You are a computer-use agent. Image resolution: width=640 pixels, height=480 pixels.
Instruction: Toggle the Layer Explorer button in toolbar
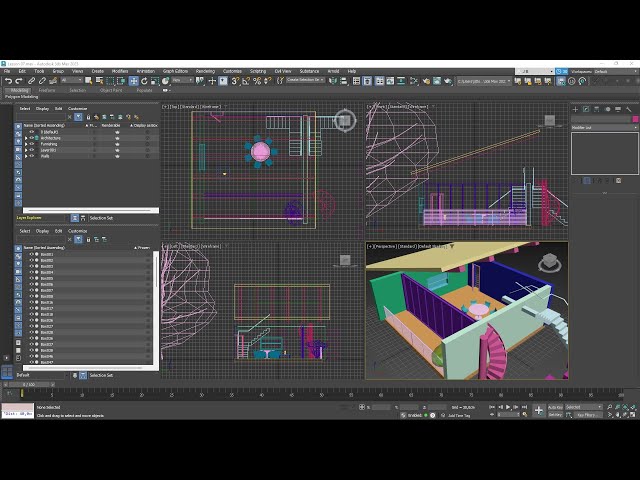pyautogui.click(x=367, y=81)
